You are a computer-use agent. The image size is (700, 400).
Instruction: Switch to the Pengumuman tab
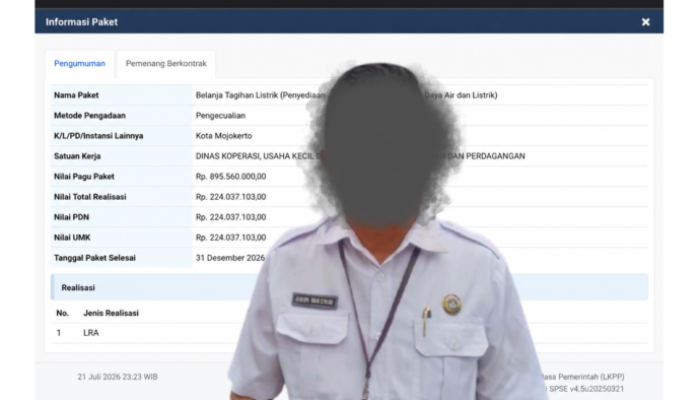(79, 63)
